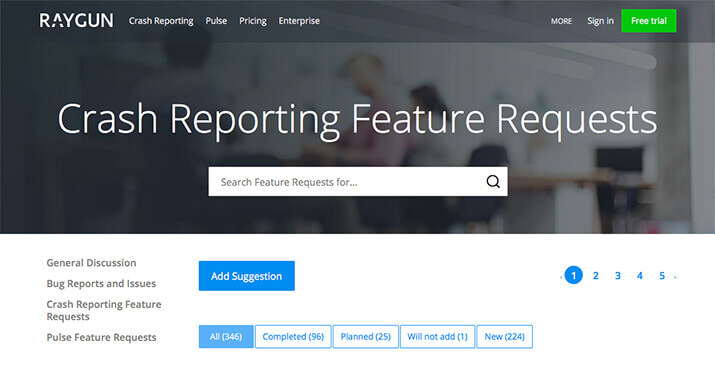Focus the Search Feature Requests field
Screen dimensions: 715x369
point(358,182)
